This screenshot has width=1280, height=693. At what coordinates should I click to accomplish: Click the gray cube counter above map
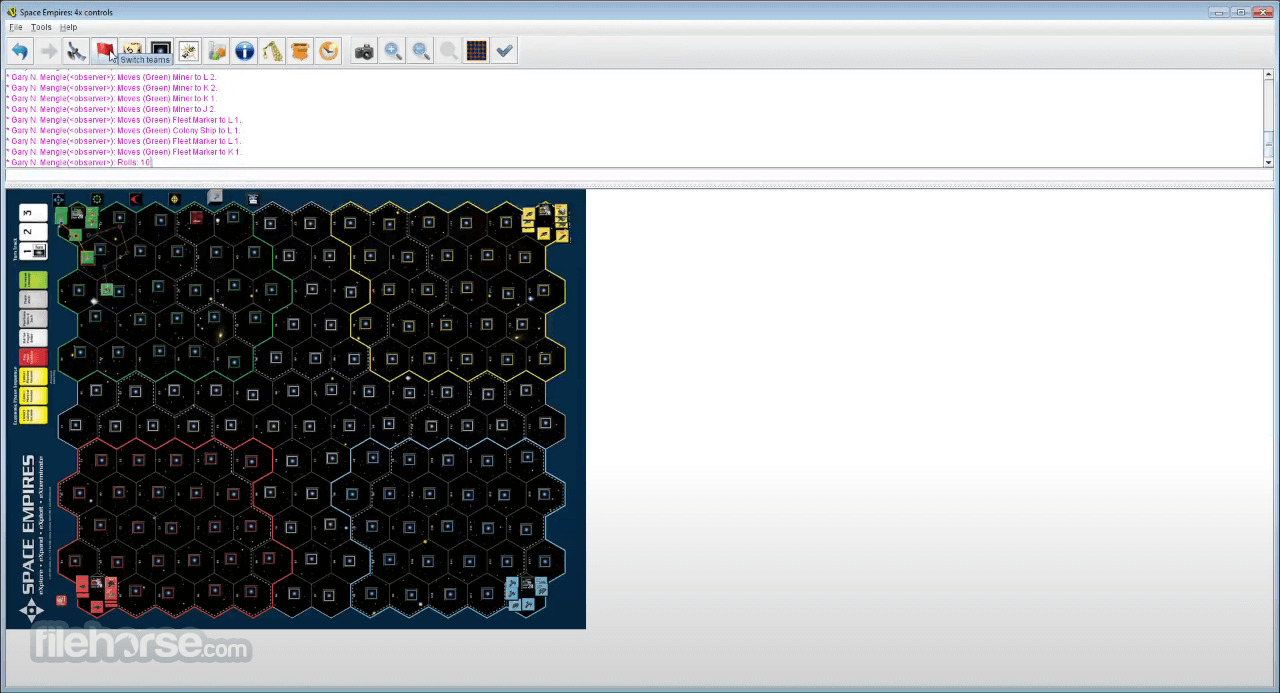215,196
